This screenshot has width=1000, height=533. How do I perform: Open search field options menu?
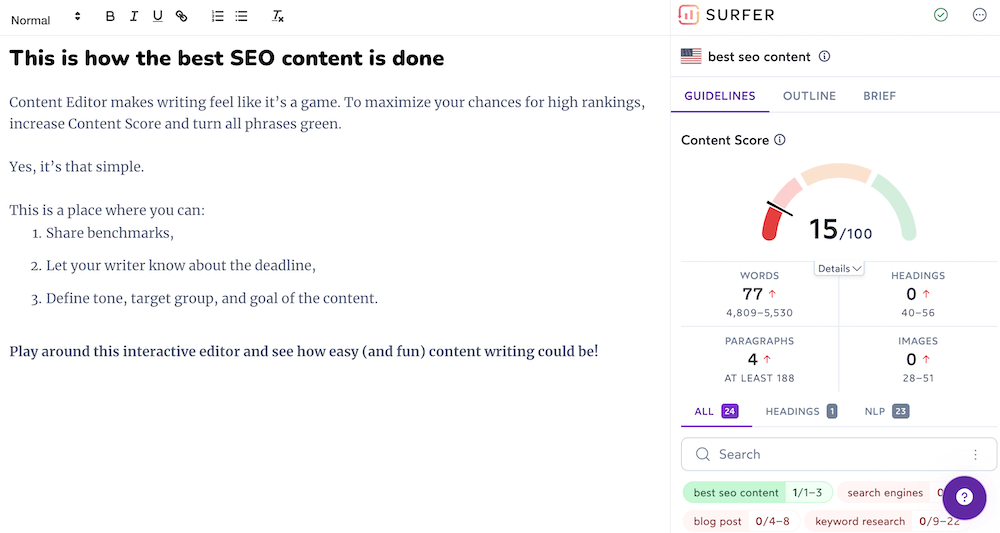coord(975,454)
